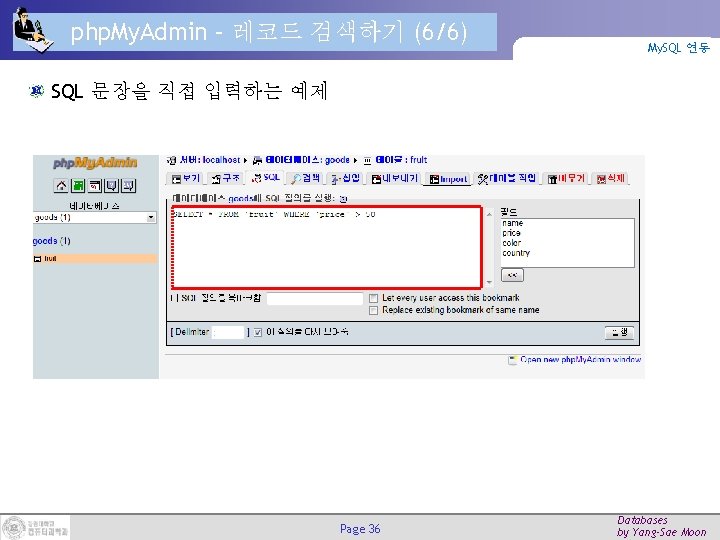Select color in the fields list
This screenshot has width=720, height=540.
[512, 243]
